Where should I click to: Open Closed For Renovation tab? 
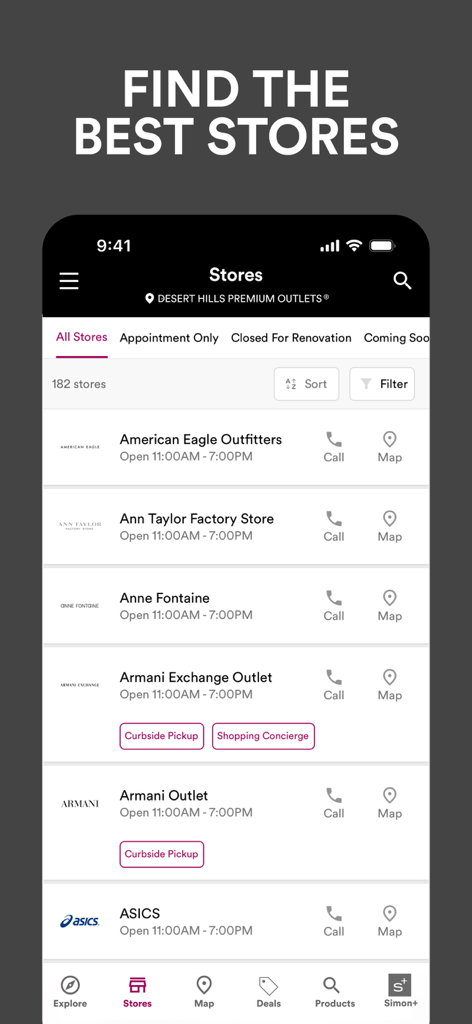291,338
